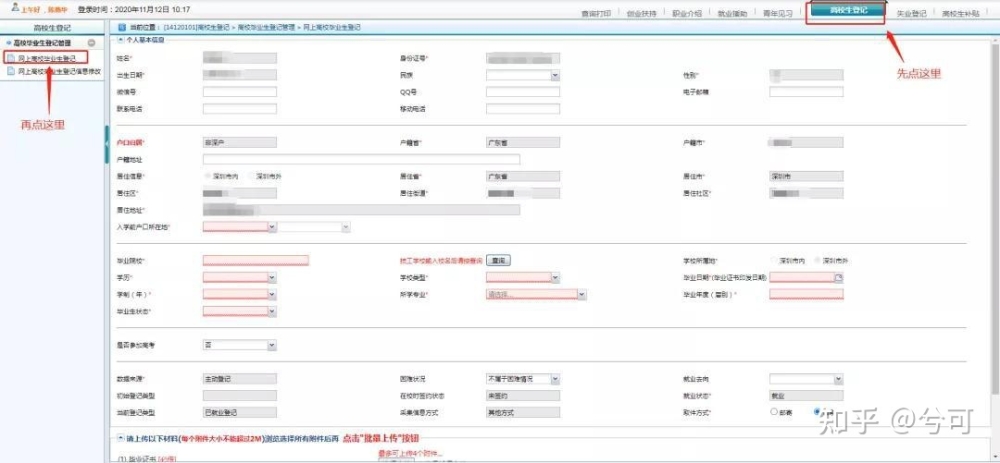Open the 失业登记 tab
This screenshot has width=1000, height=463.
911,13
